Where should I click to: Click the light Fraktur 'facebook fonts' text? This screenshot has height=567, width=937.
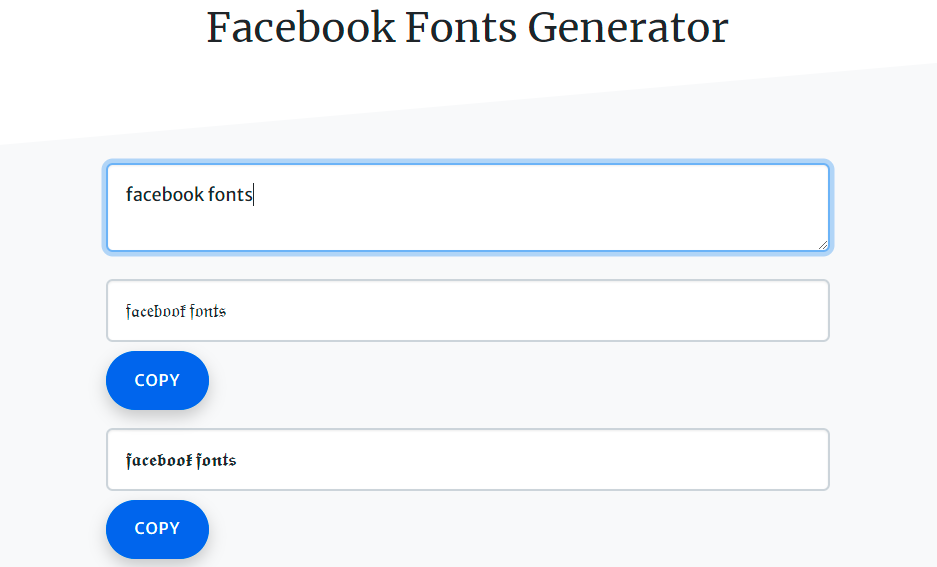click(x=176, y=311)
